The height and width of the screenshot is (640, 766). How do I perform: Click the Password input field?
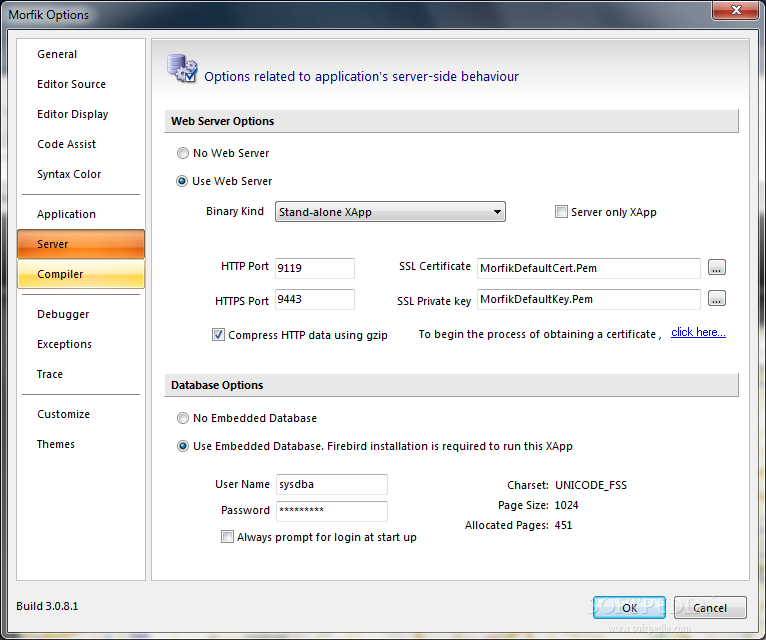point(332,511)
